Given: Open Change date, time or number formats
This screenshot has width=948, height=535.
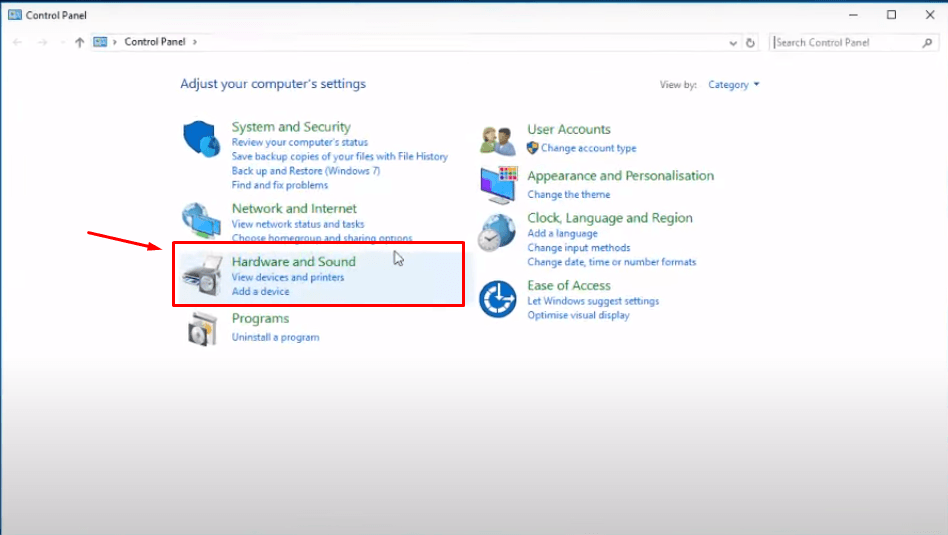Looking at the screenshot, I should point(611,262).
